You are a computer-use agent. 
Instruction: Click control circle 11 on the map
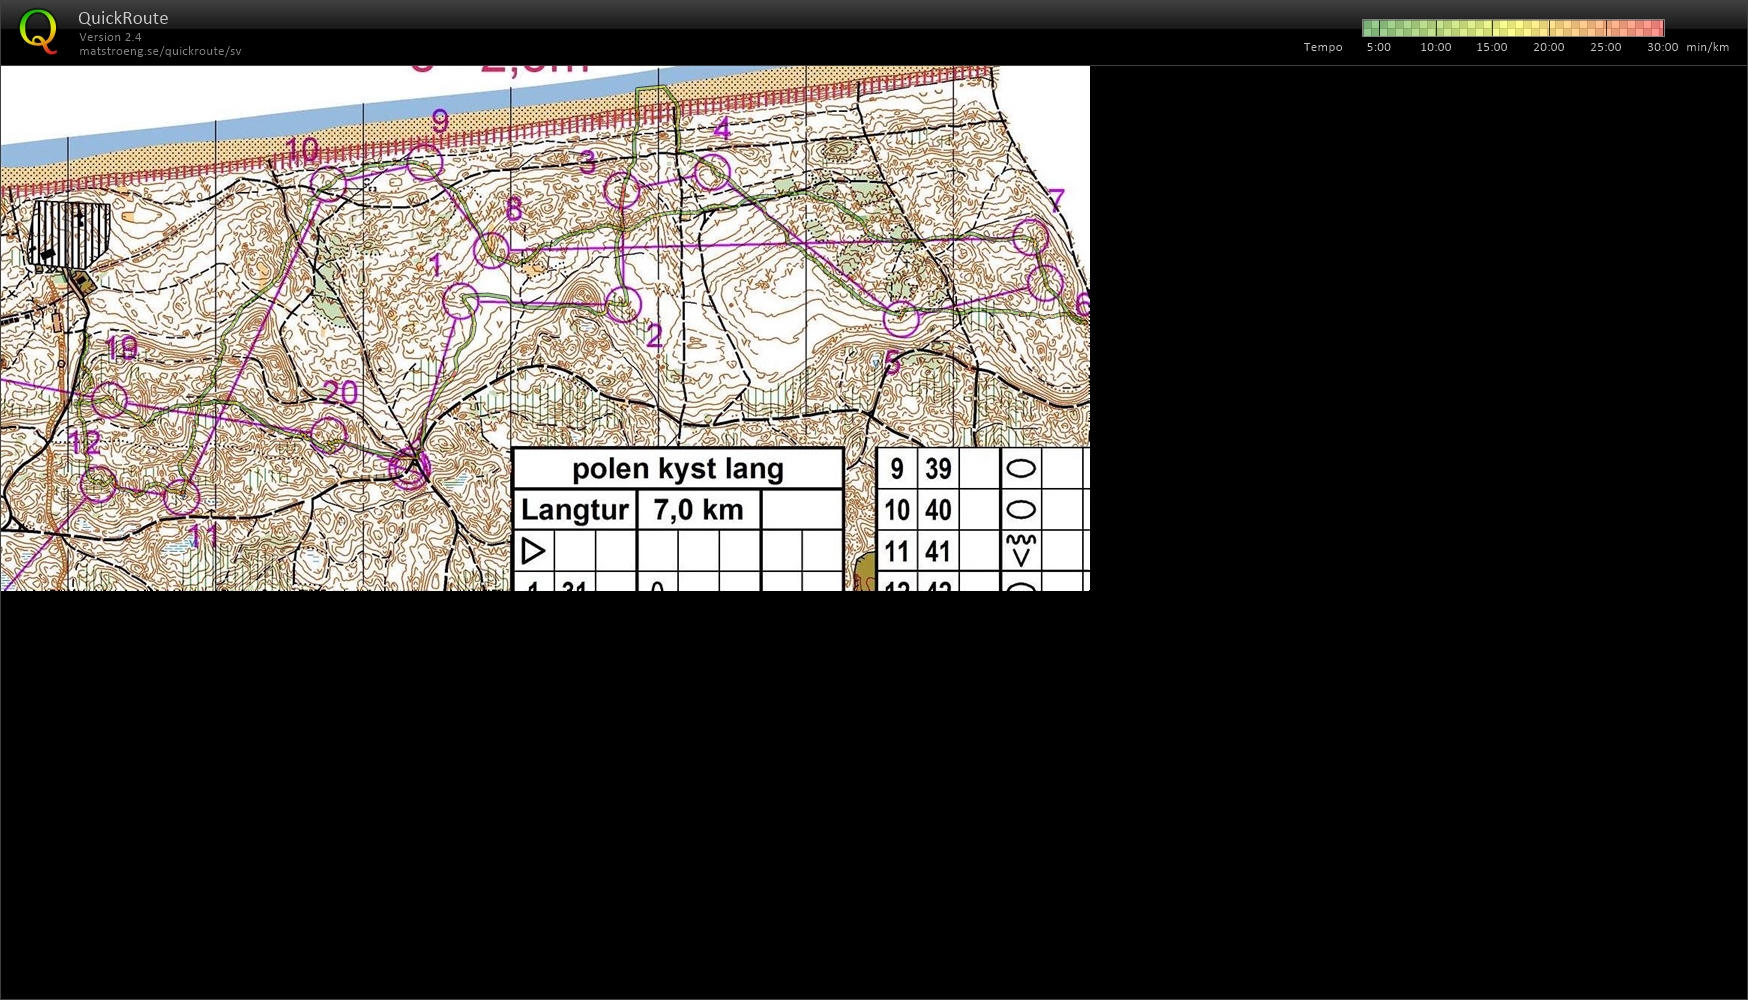click(x=182, y=497)
